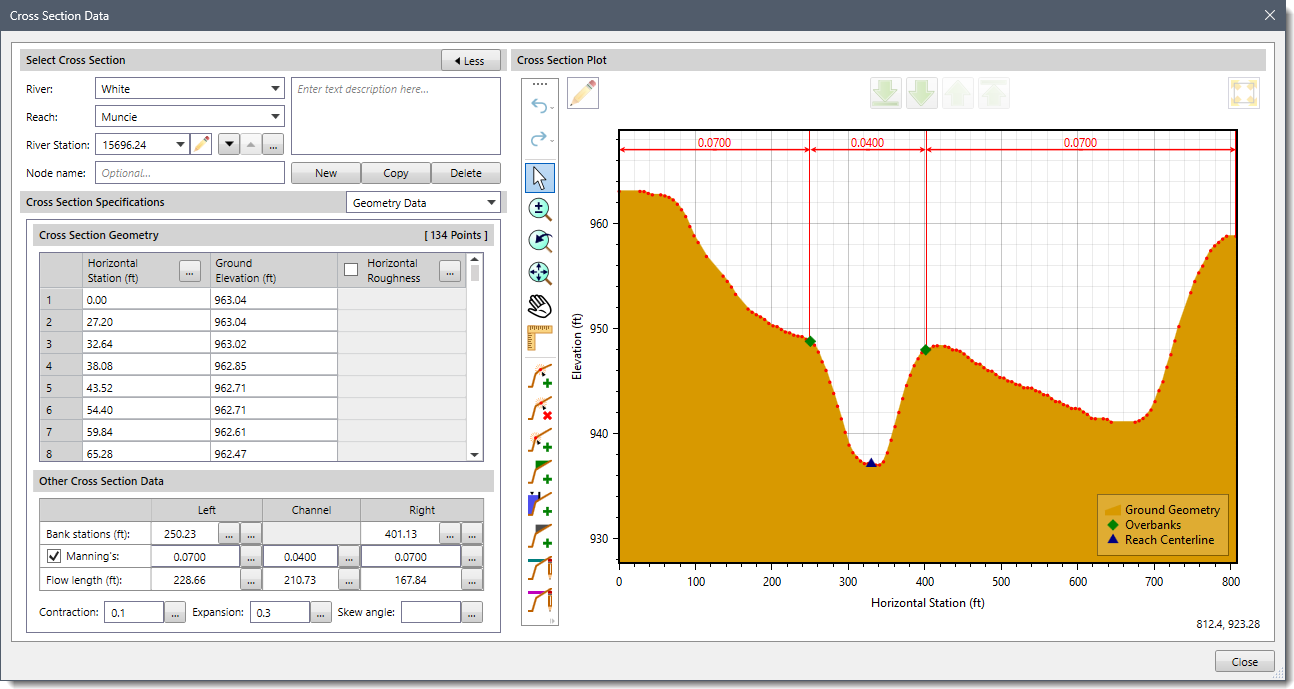Select the teal line pencil edit tool

tap(540, 568)
